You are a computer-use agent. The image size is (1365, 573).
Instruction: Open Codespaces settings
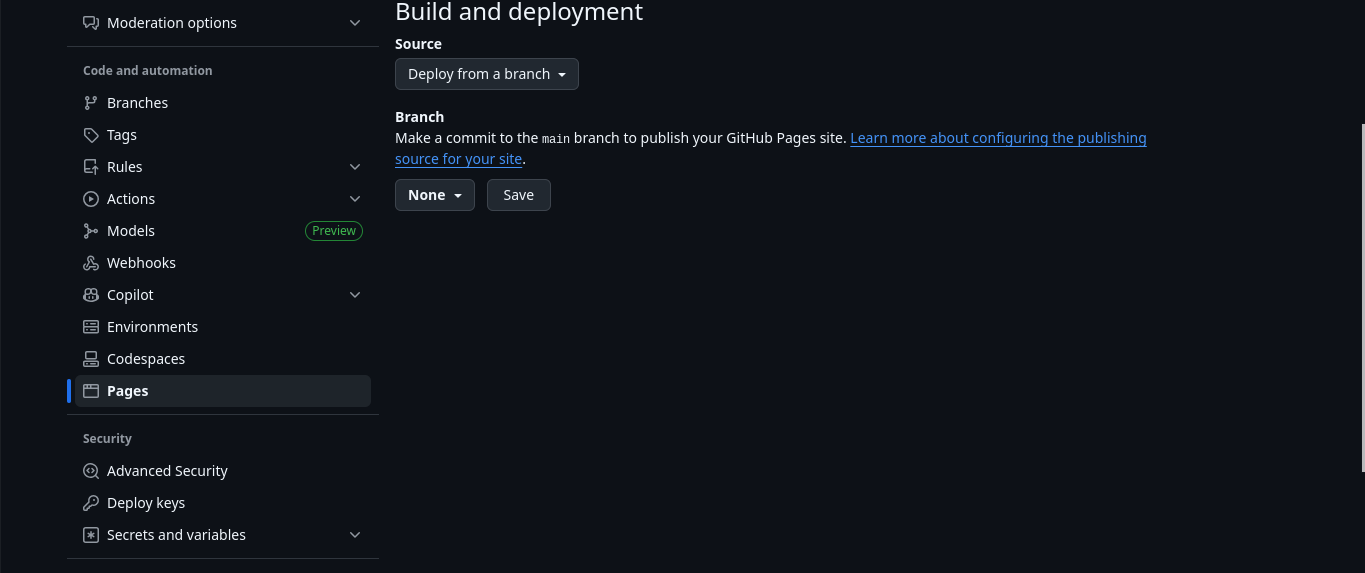tap(223, 359)
